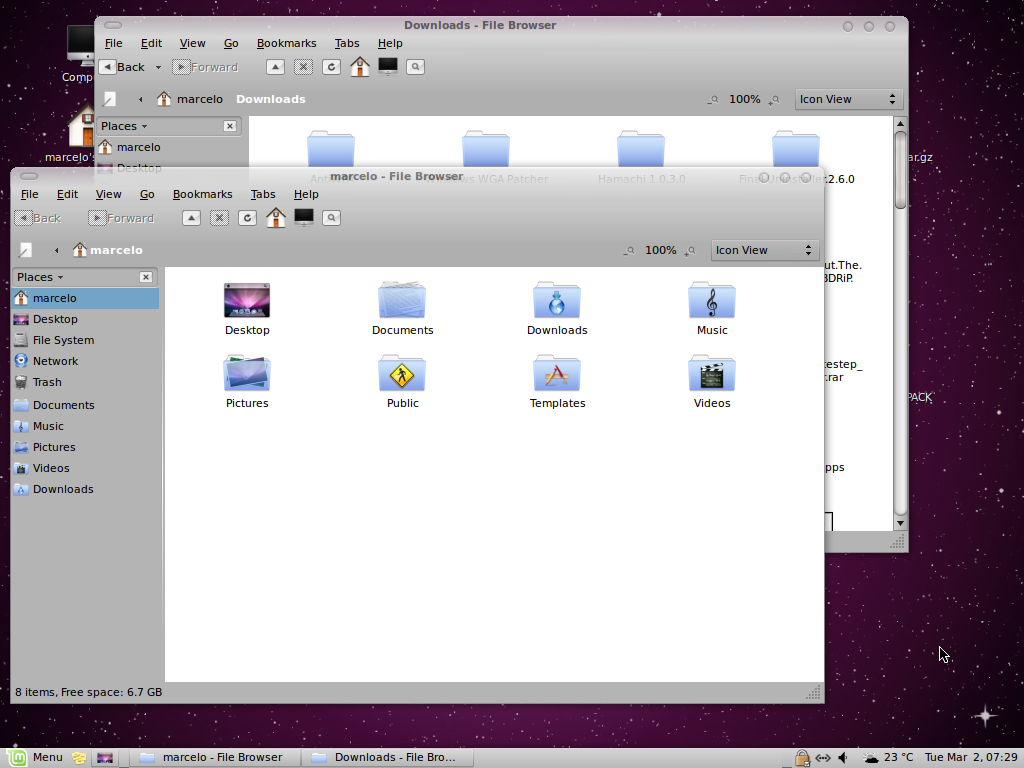
Task: Select Desktop in the marcelo window sidebar
Action: 86,319
